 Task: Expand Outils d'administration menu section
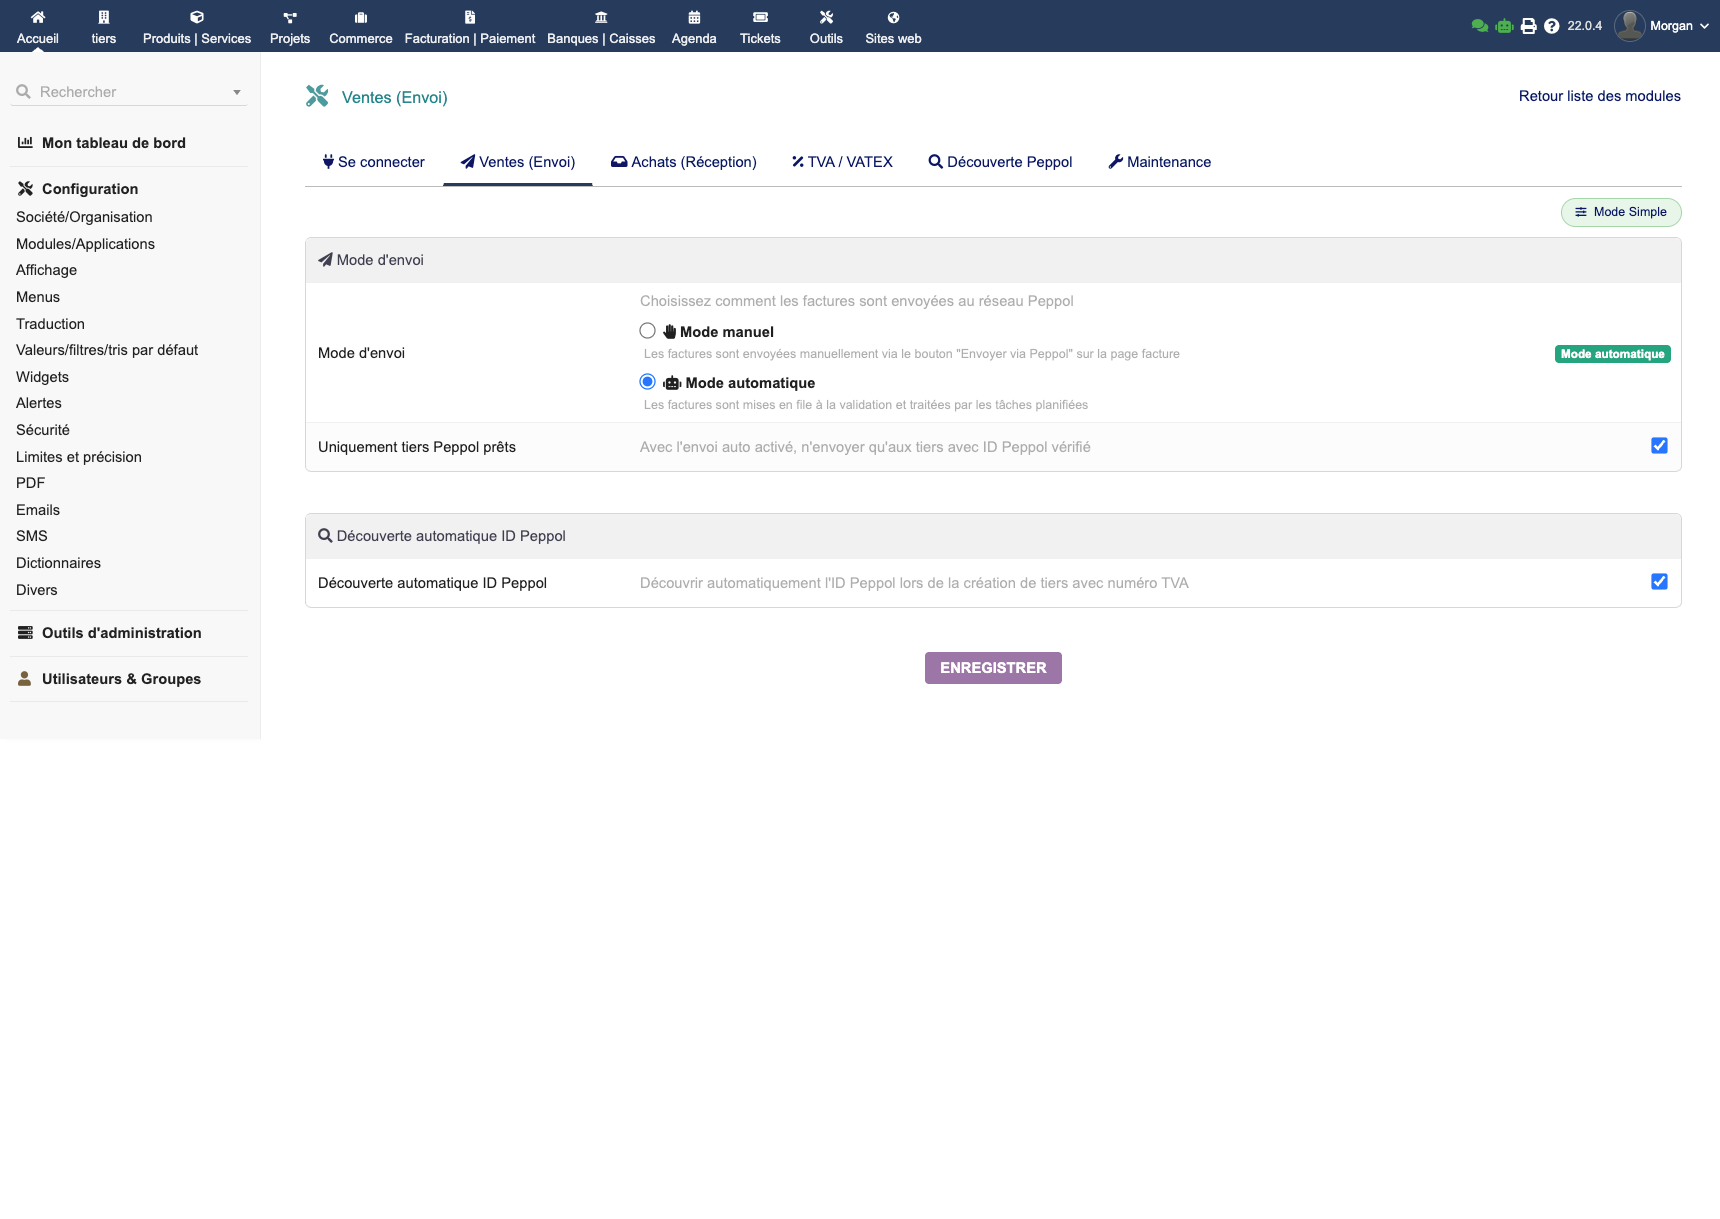pyautogui.click(x=121, y=633)
